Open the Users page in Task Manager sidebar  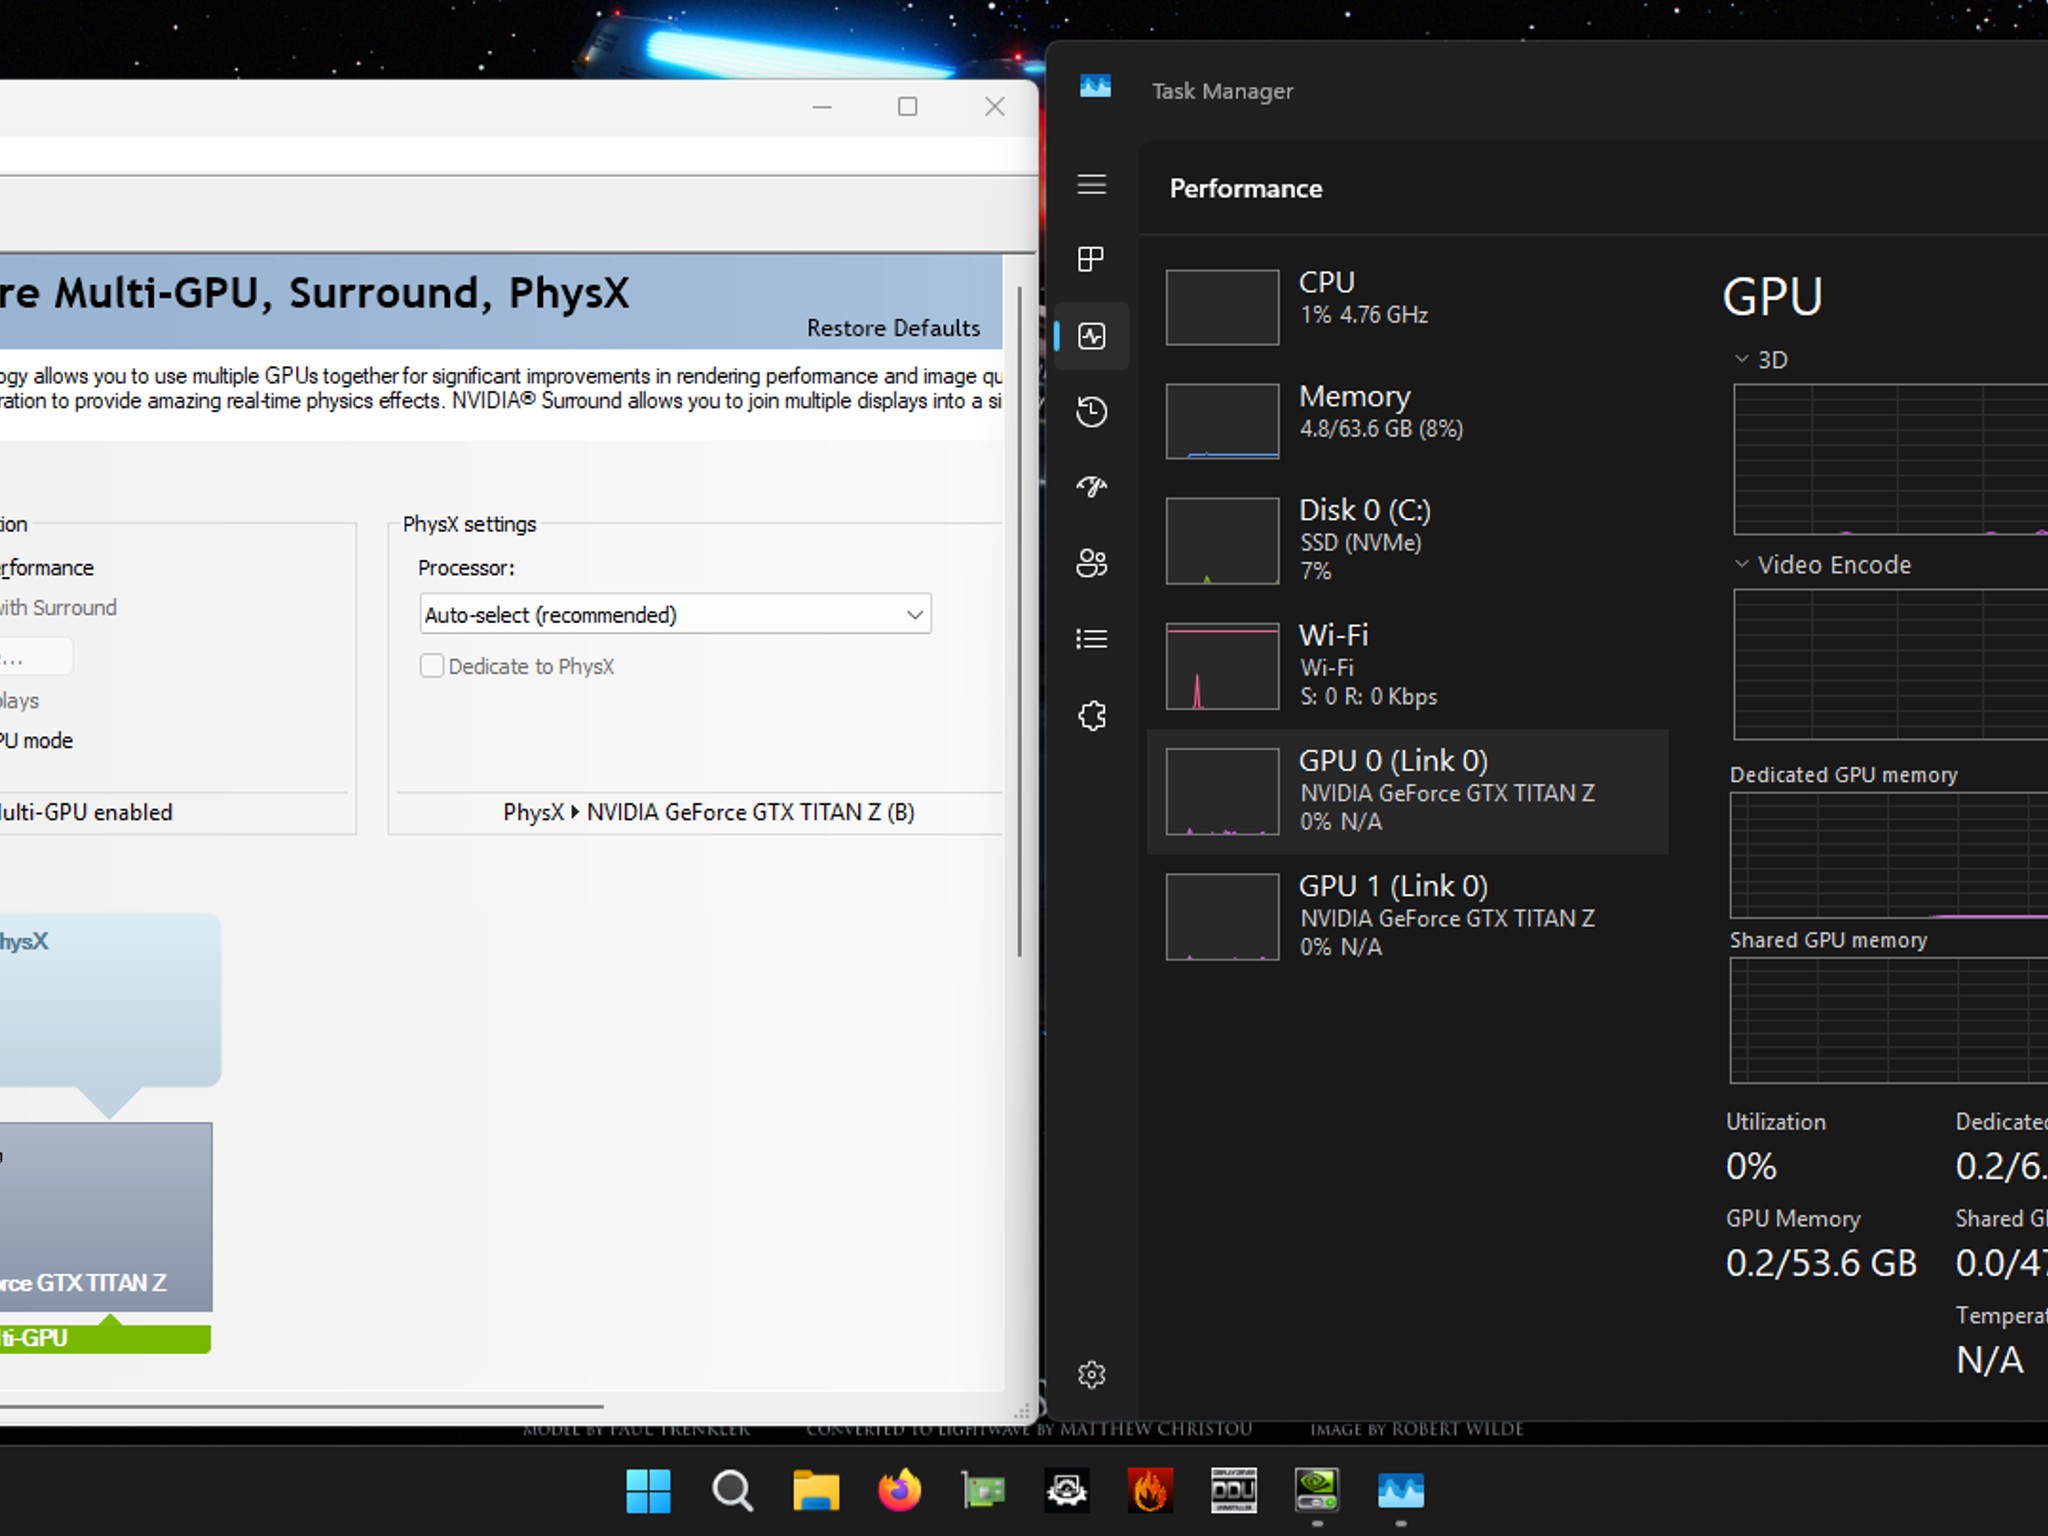point(1091,563)
